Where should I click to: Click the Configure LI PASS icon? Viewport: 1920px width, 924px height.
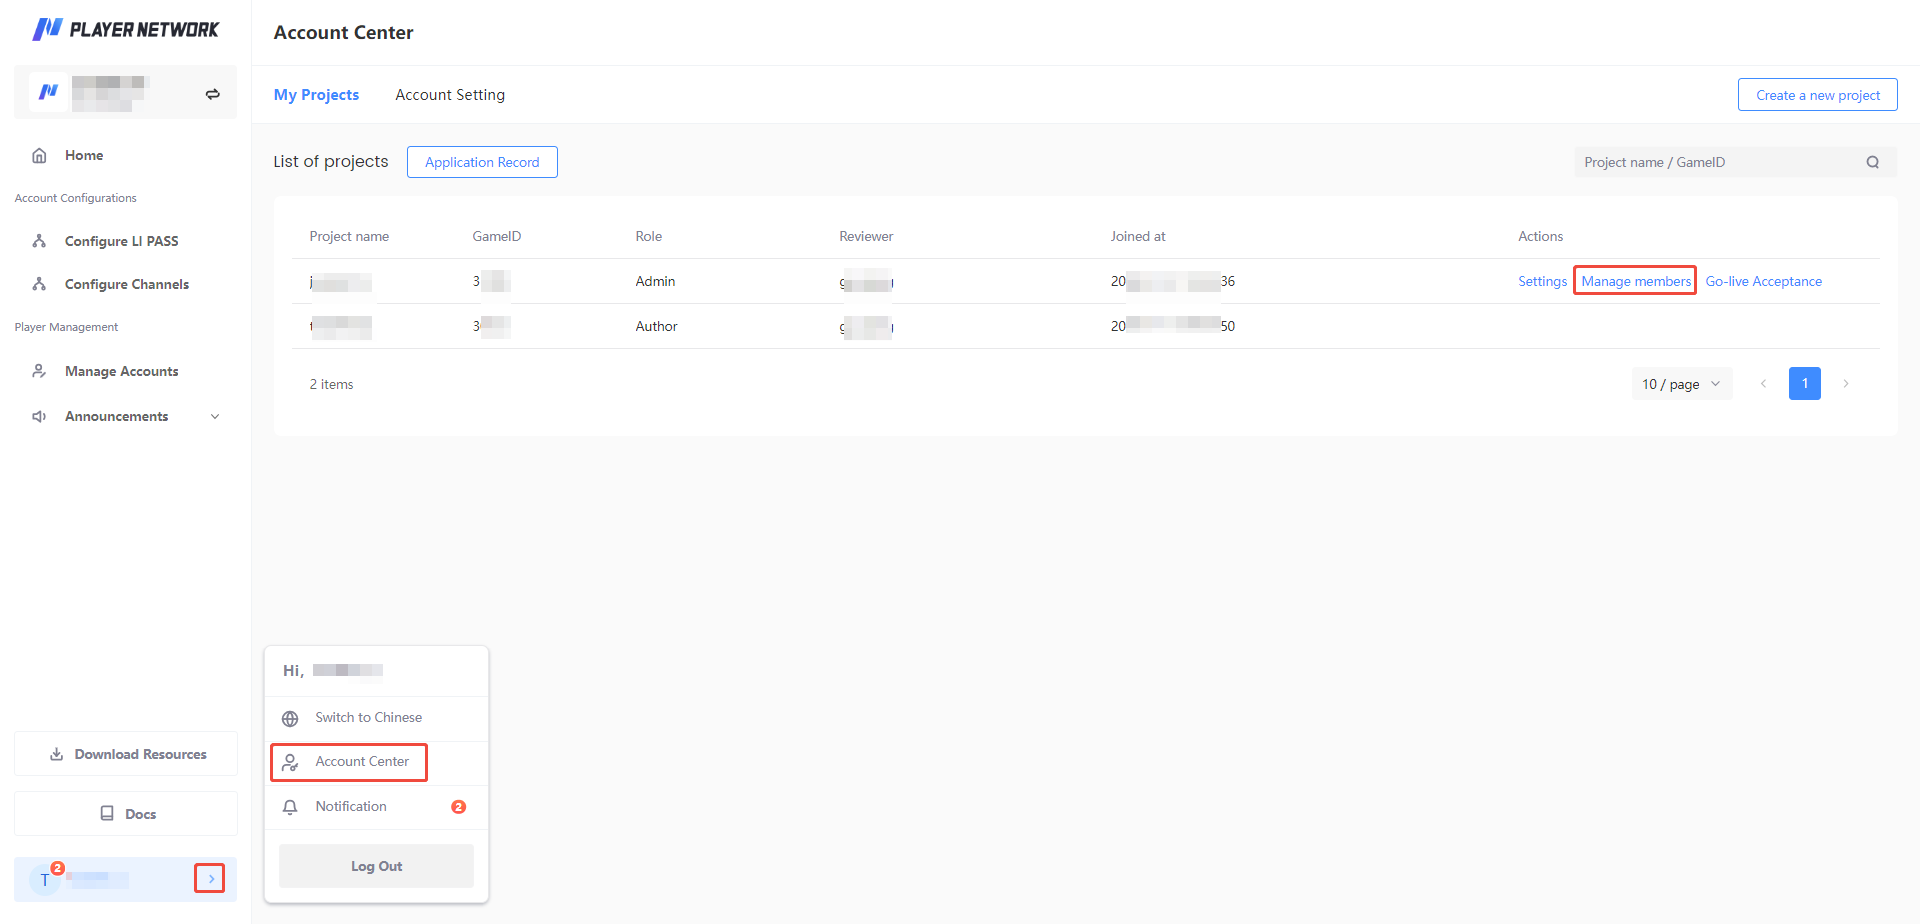tap(40, 241)
